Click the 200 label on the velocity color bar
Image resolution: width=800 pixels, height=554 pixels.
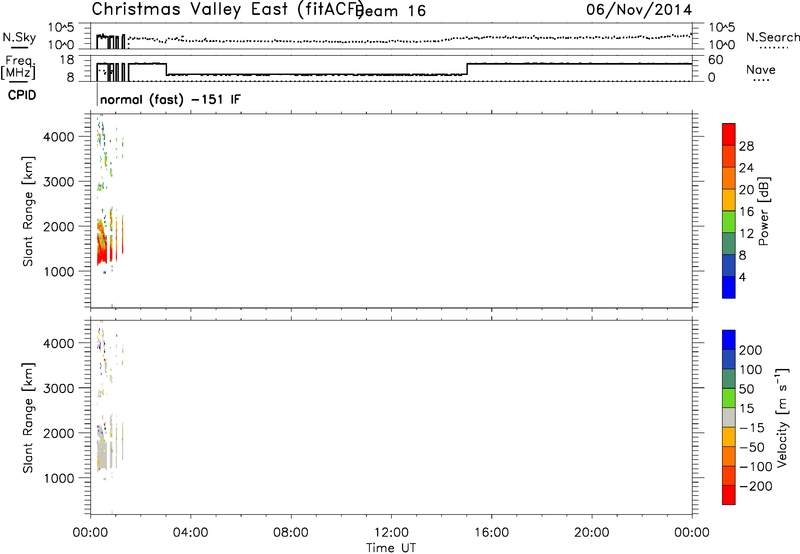(x=751, y=350)
